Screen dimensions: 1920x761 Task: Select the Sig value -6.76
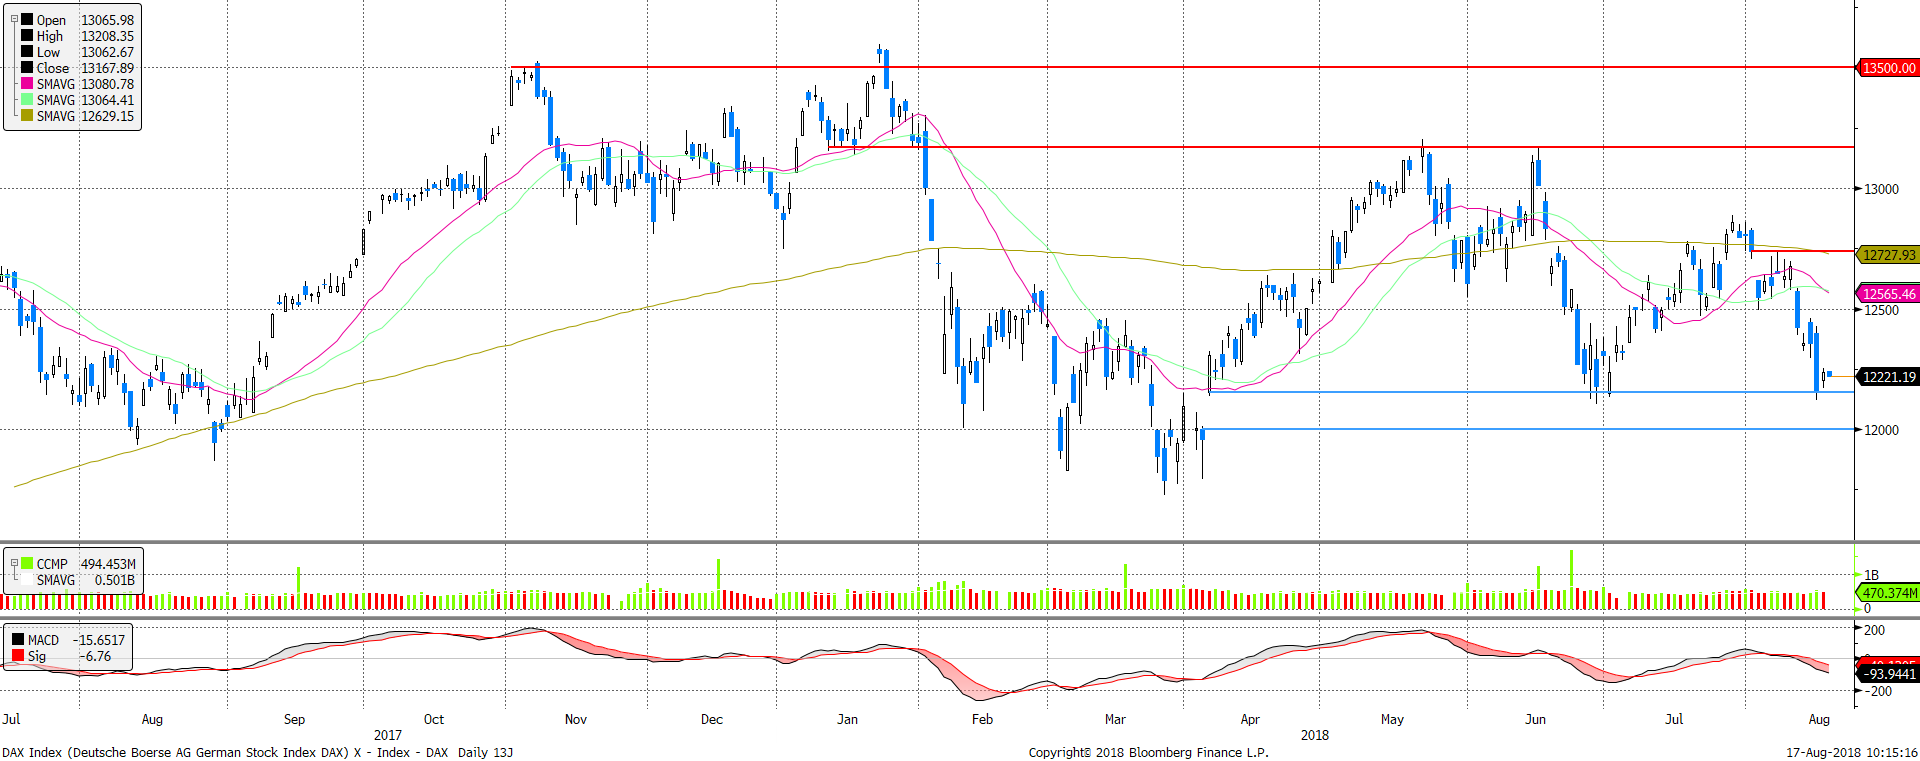[x=97, y=656]
